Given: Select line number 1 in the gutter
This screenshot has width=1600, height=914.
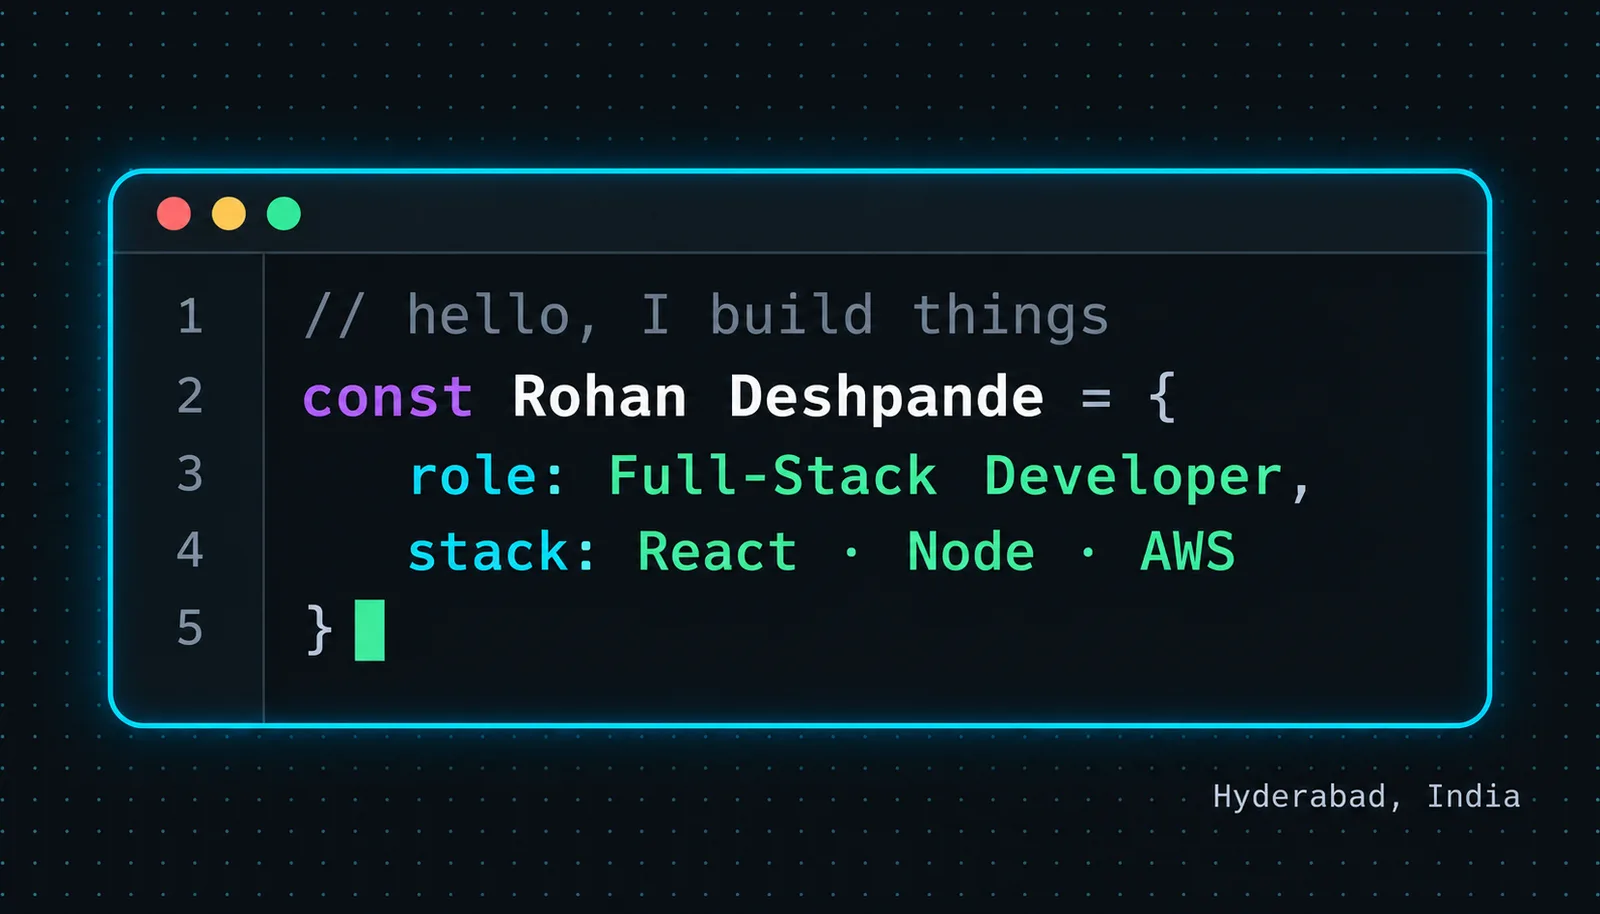Looking at the screenshot, I should [190, 316].
